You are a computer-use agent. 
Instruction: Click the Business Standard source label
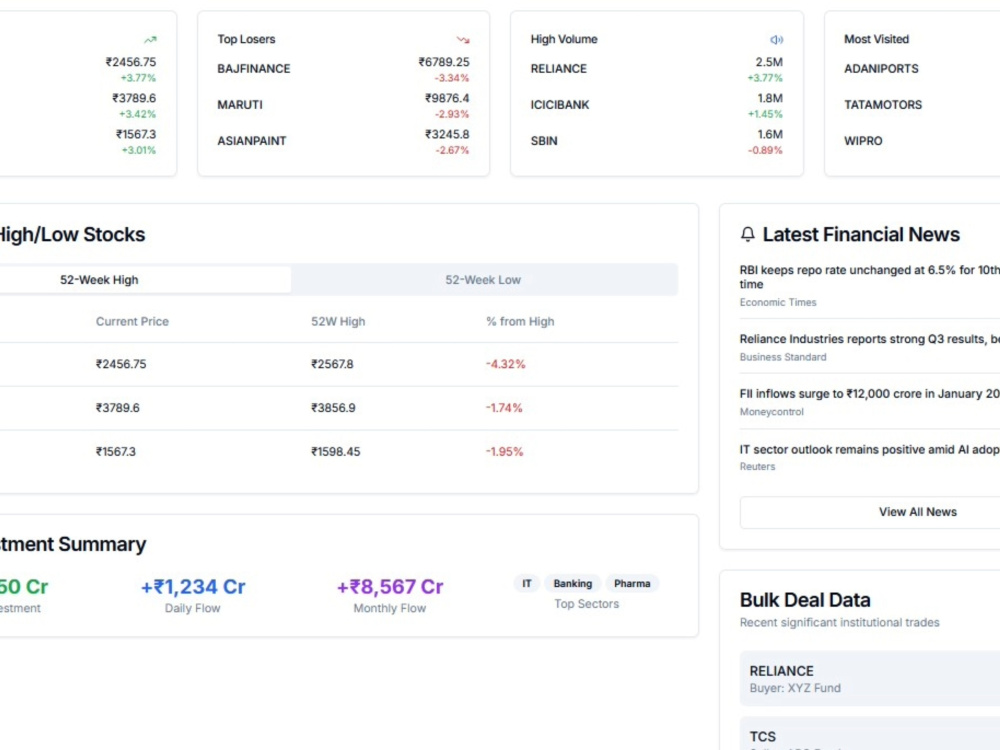(x=783, y=357)
